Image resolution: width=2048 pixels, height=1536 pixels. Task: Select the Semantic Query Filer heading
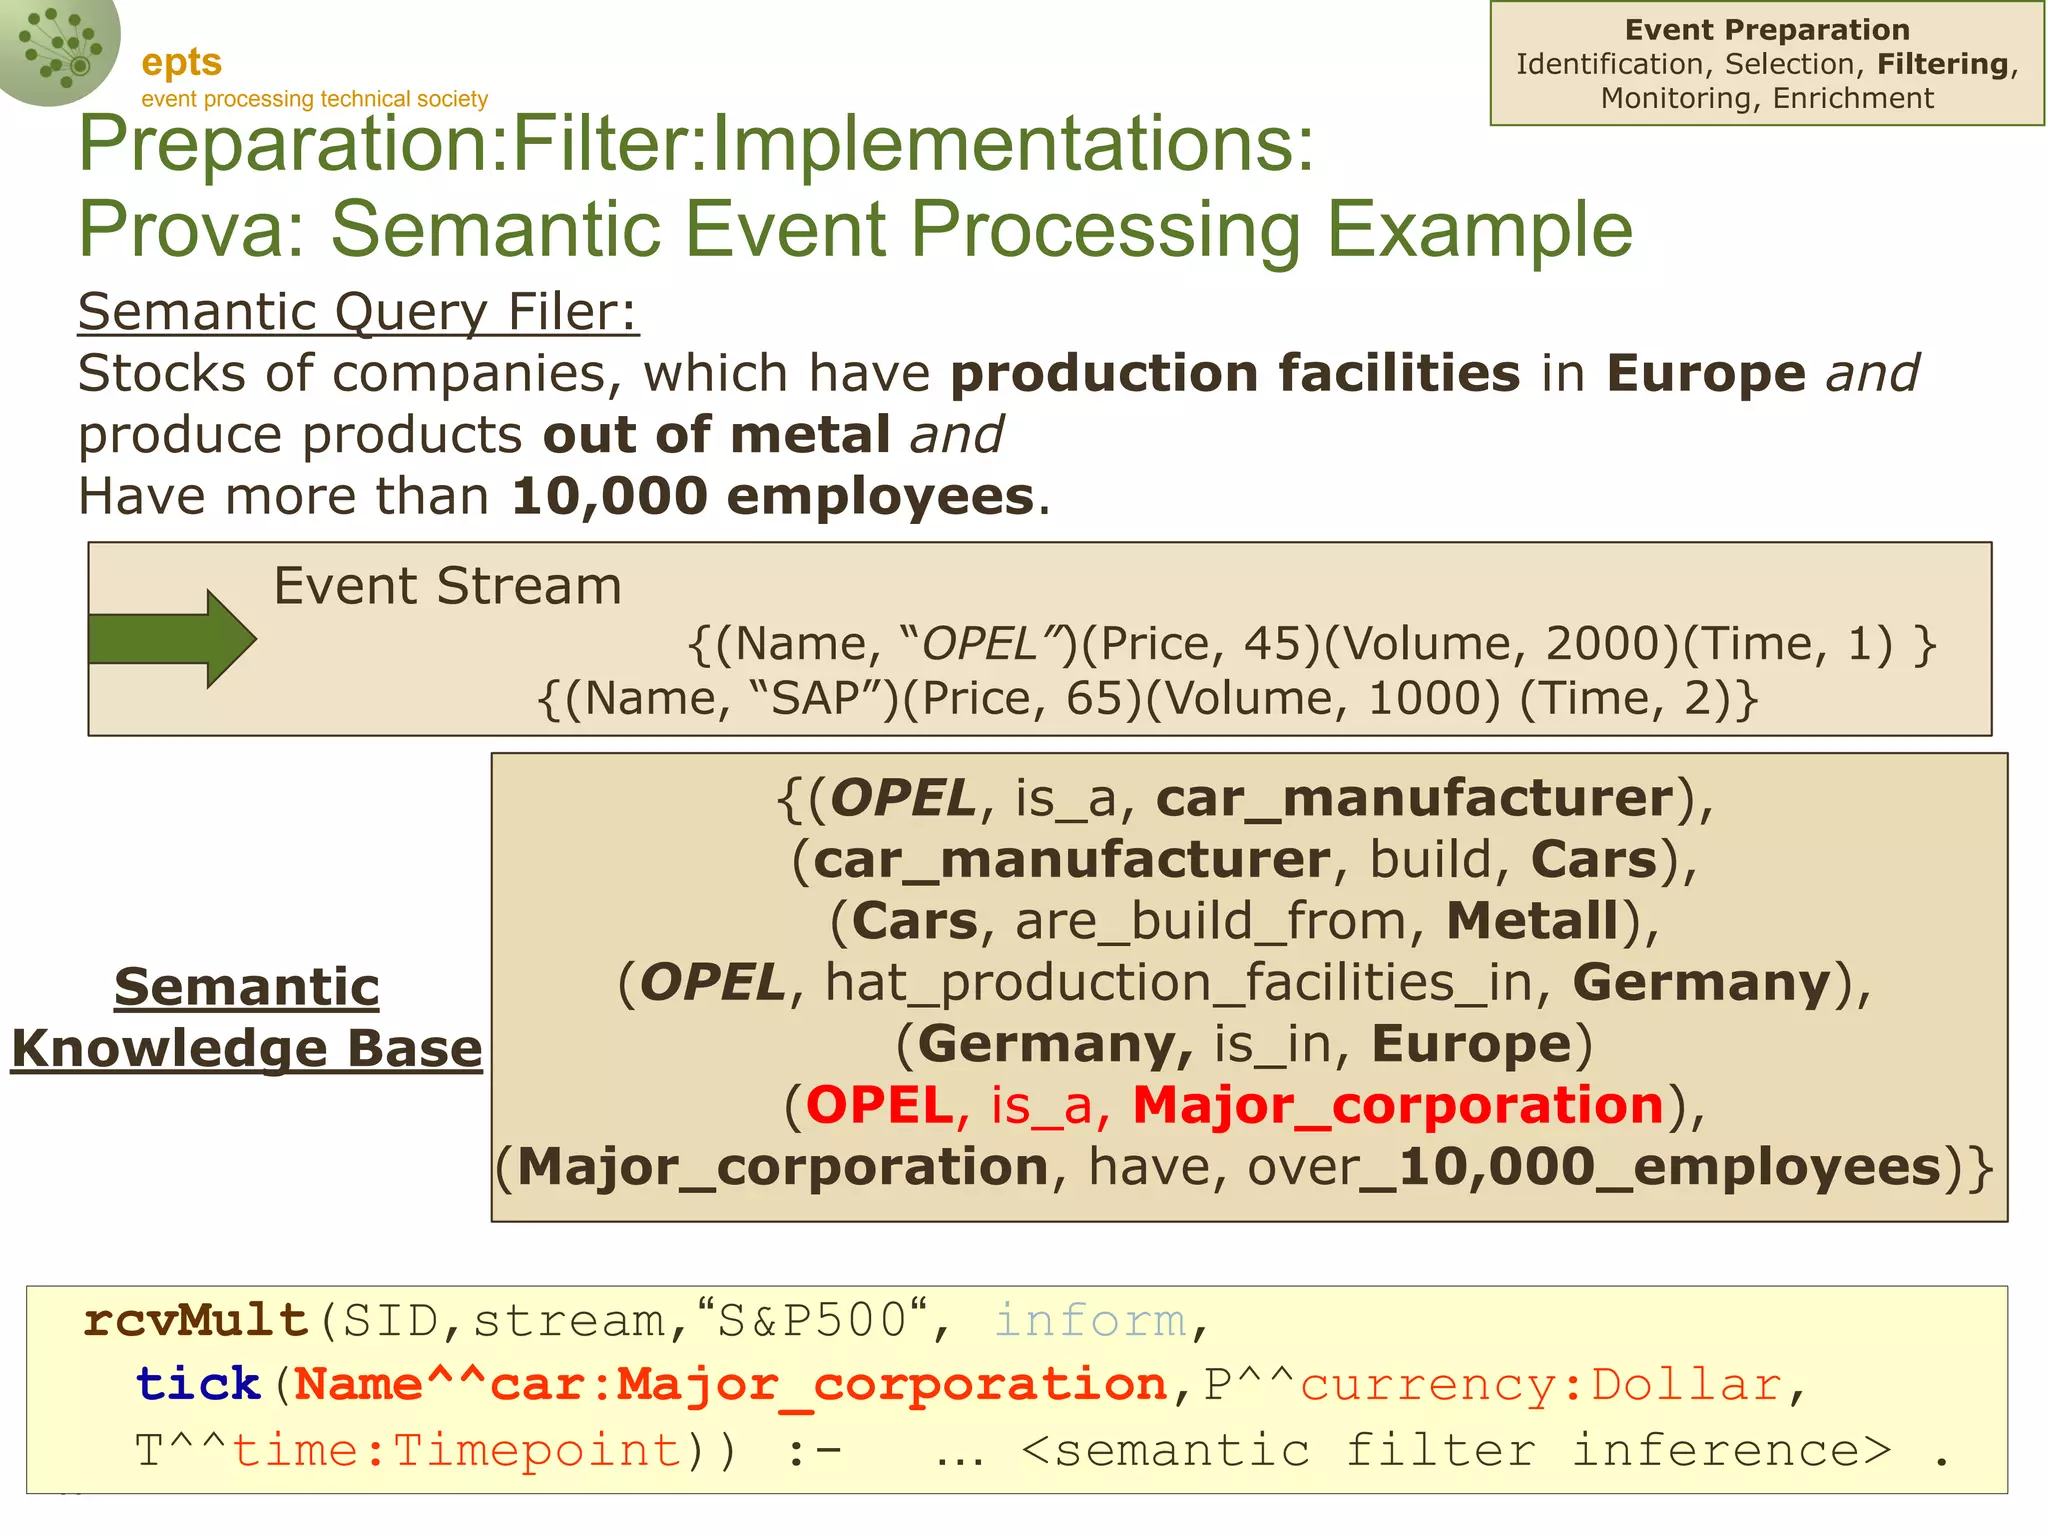click(358, 312)
